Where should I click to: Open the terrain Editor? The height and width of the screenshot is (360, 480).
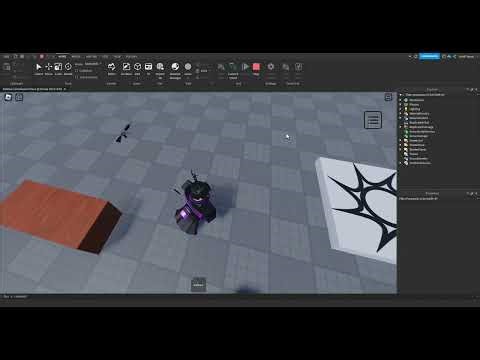(x=112, y=68)
